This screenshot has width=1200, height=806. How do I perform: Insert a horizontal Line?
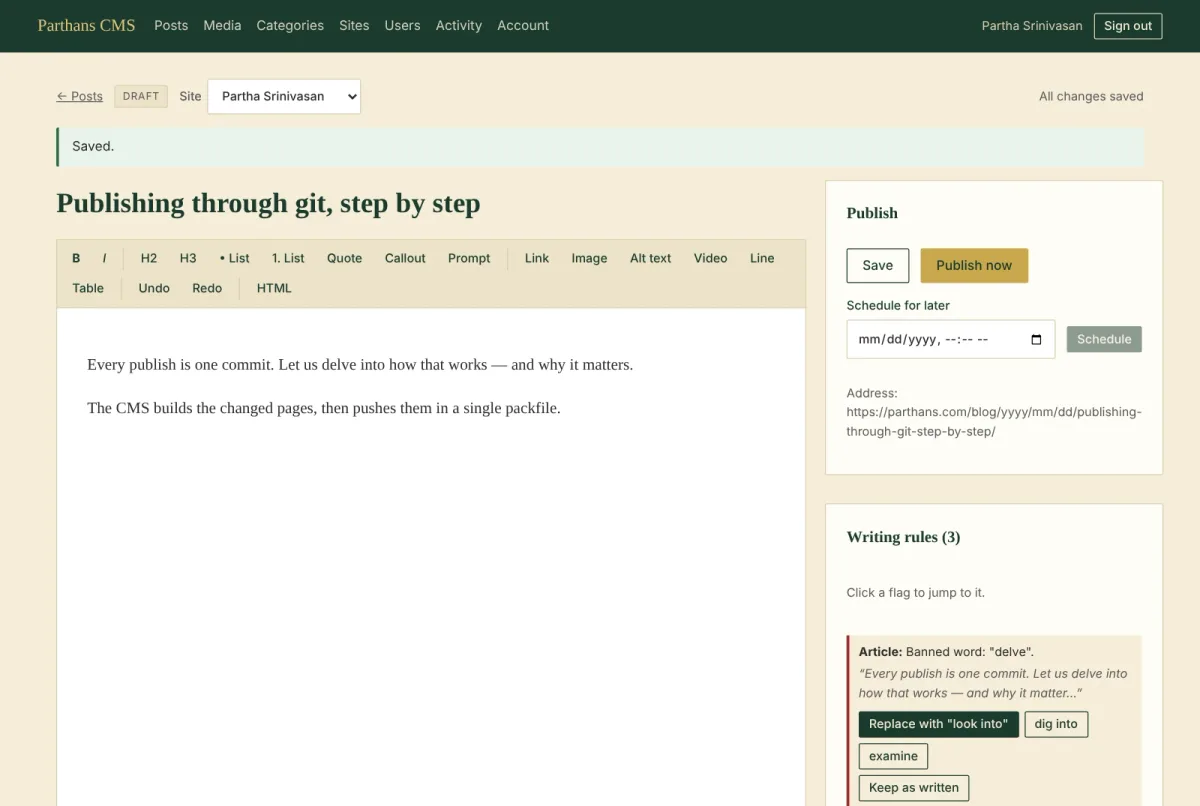(x=762, y=258)
